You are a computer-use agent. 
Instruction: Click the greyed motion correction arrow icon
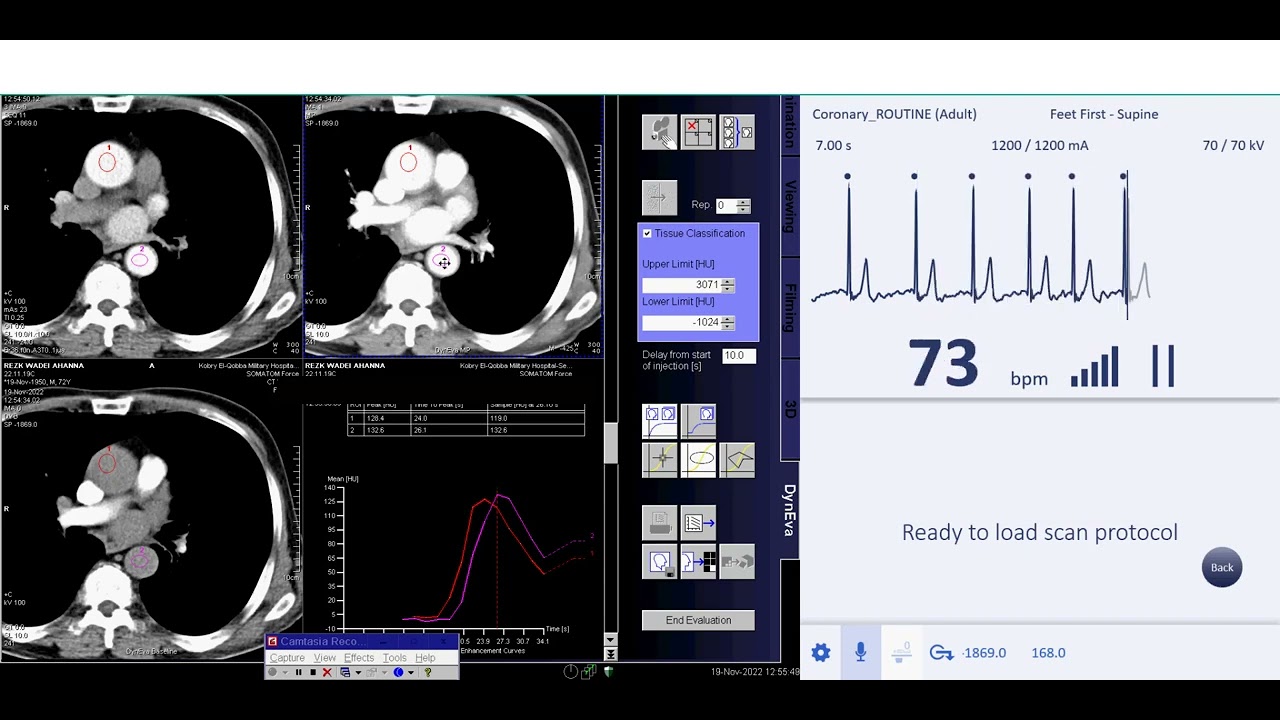coord(659,197)
